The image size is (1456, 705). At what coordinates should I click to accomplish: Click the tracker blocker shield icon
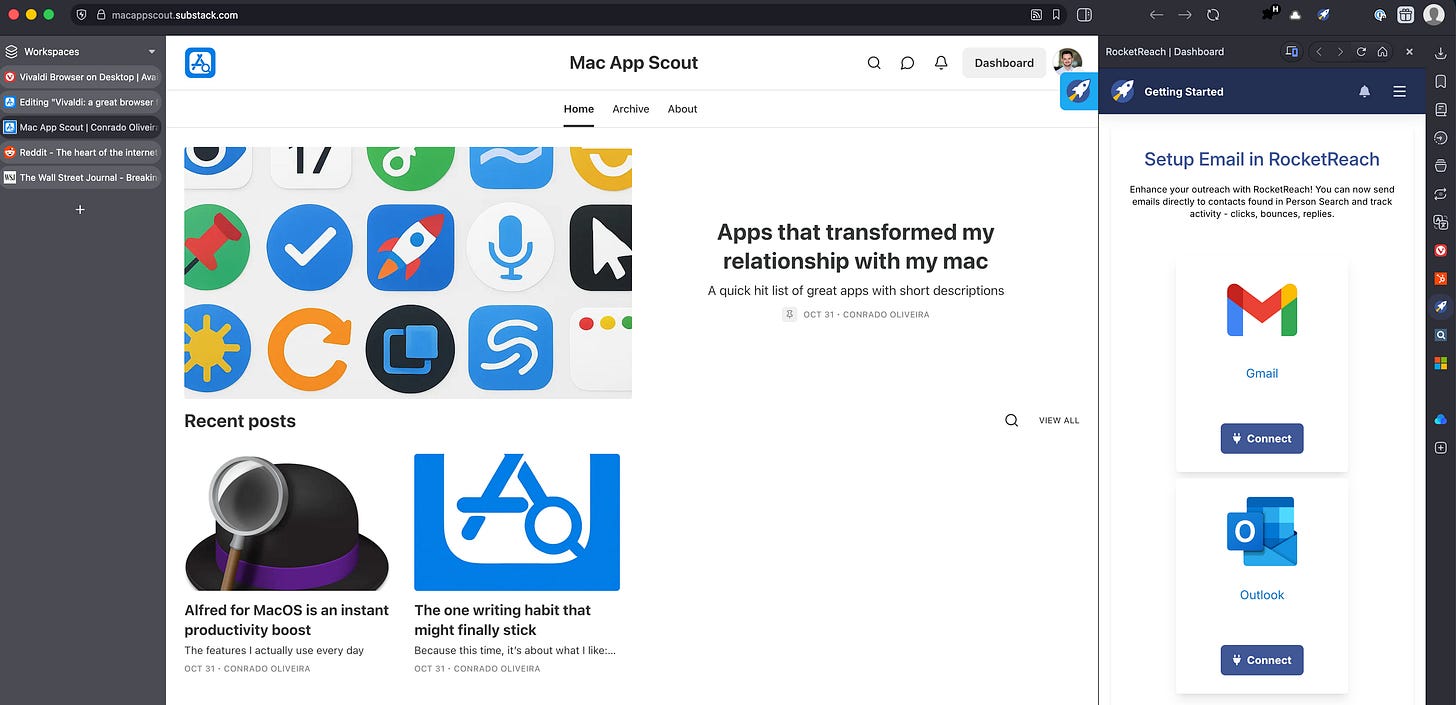81,15
